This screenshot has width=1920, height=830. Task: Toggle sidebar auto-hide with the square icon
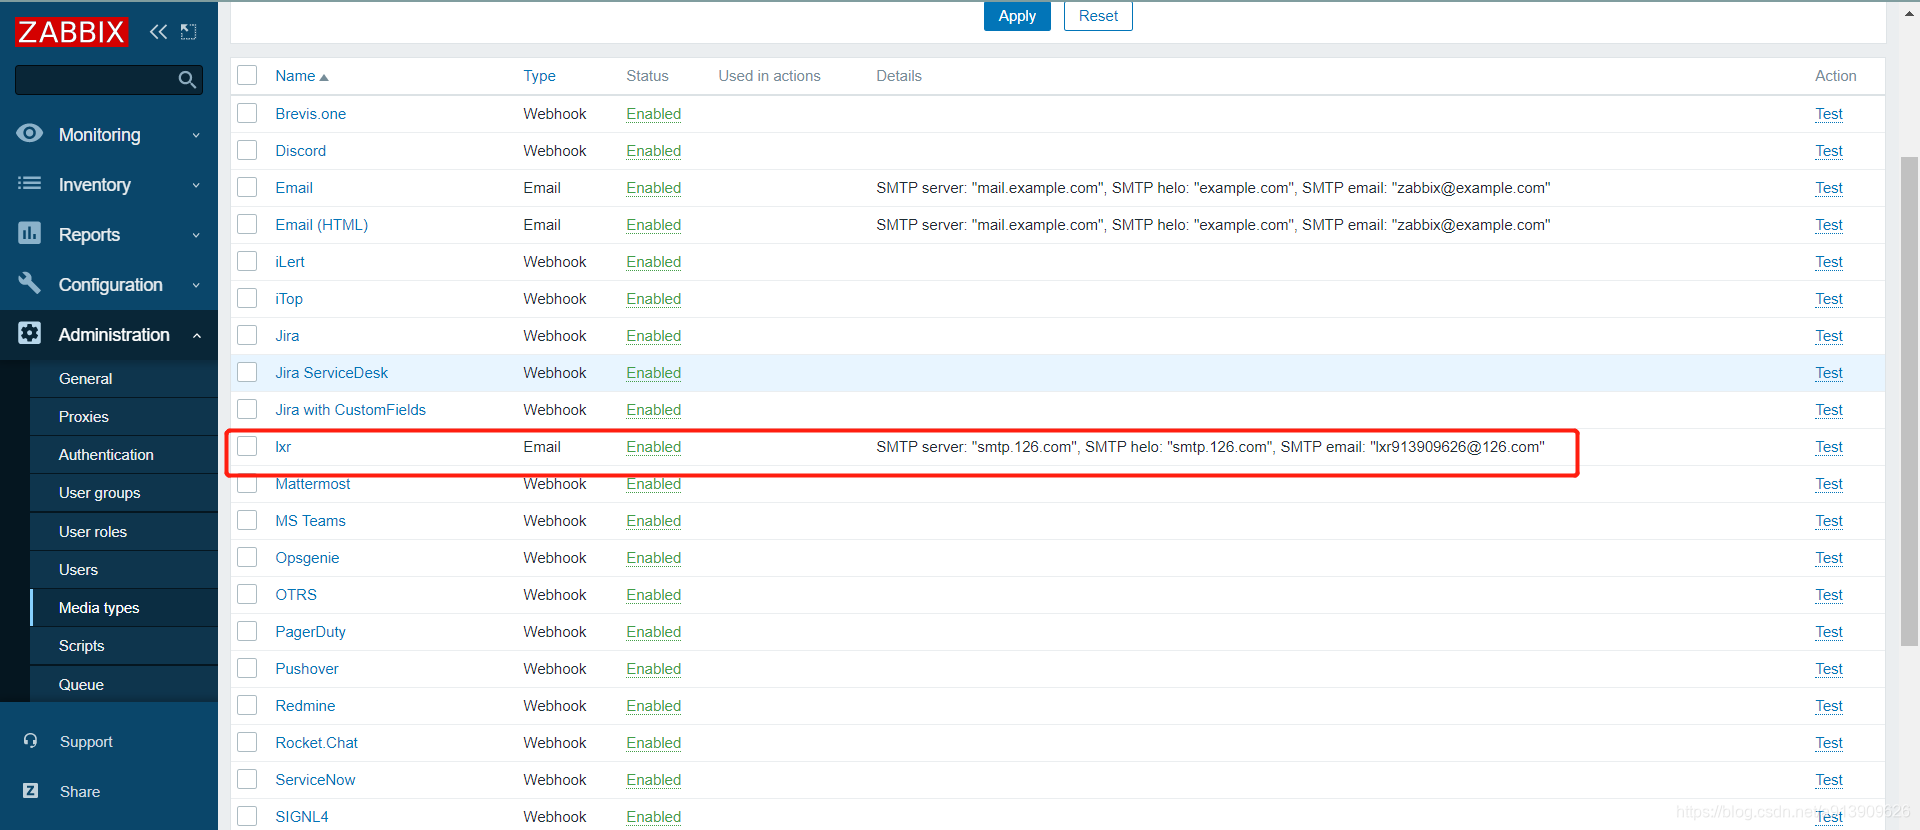click(188, 32)
